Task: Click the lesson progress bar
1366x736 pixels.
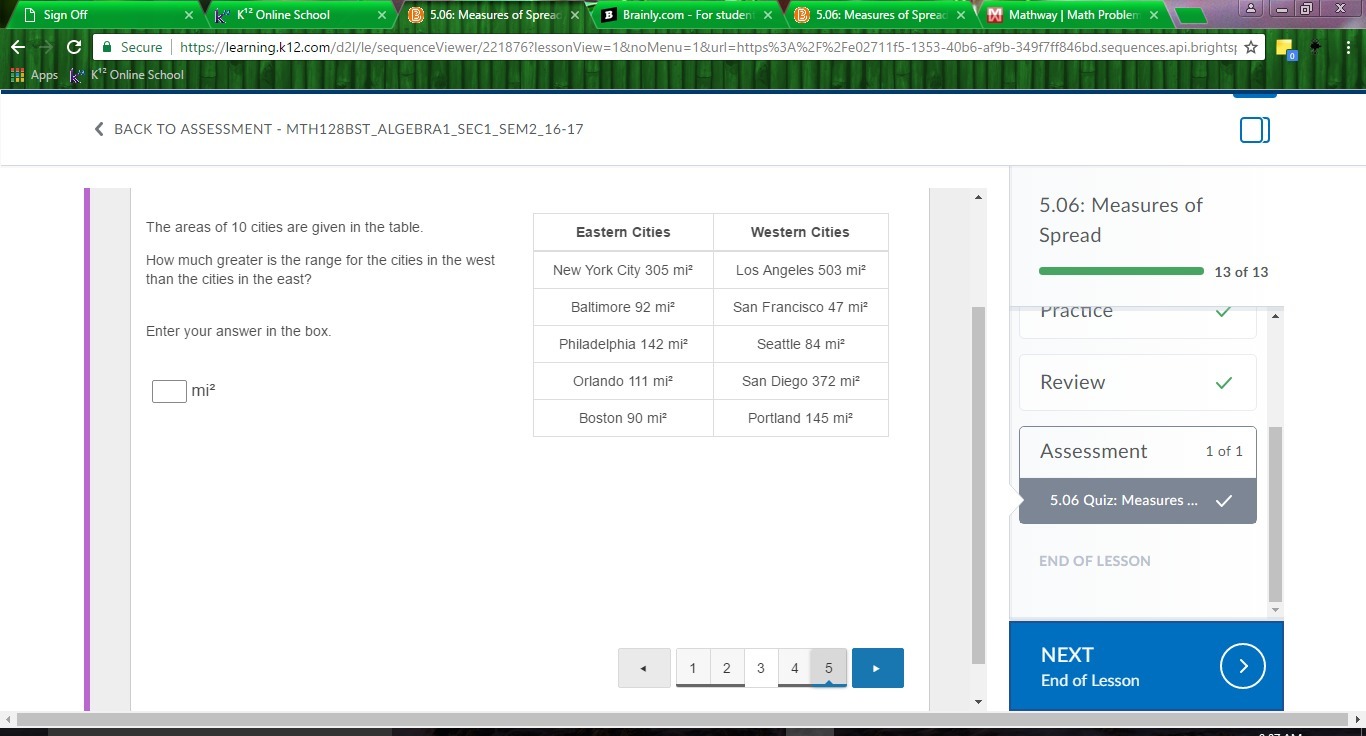Action: coord(1121,271)
